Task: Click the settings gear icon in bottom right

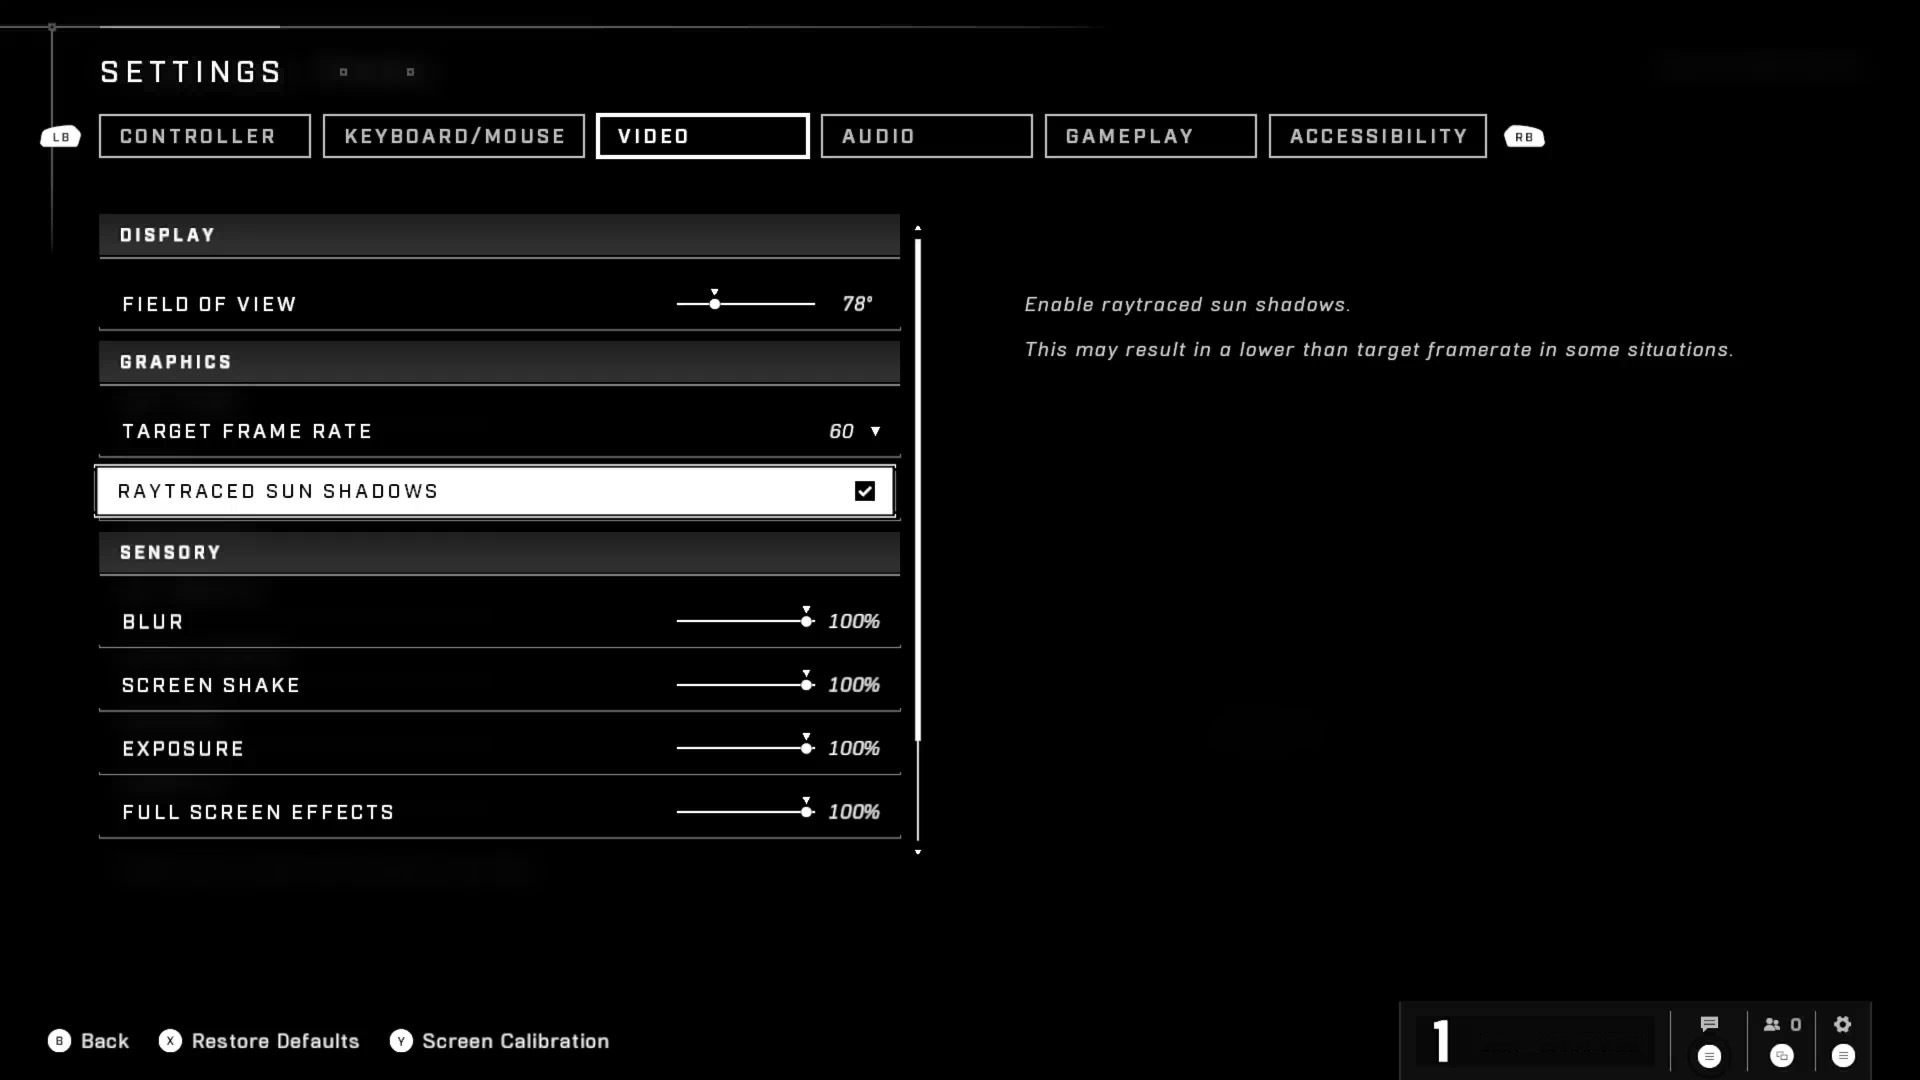Action: (1844, 1025)
